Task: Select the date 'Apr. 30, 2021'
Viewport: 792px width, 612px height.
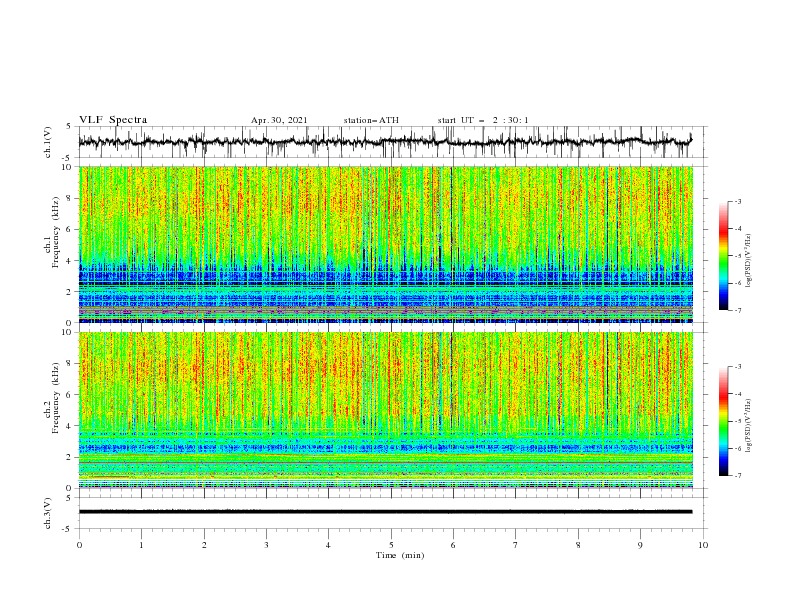Action: click(279, 120)
